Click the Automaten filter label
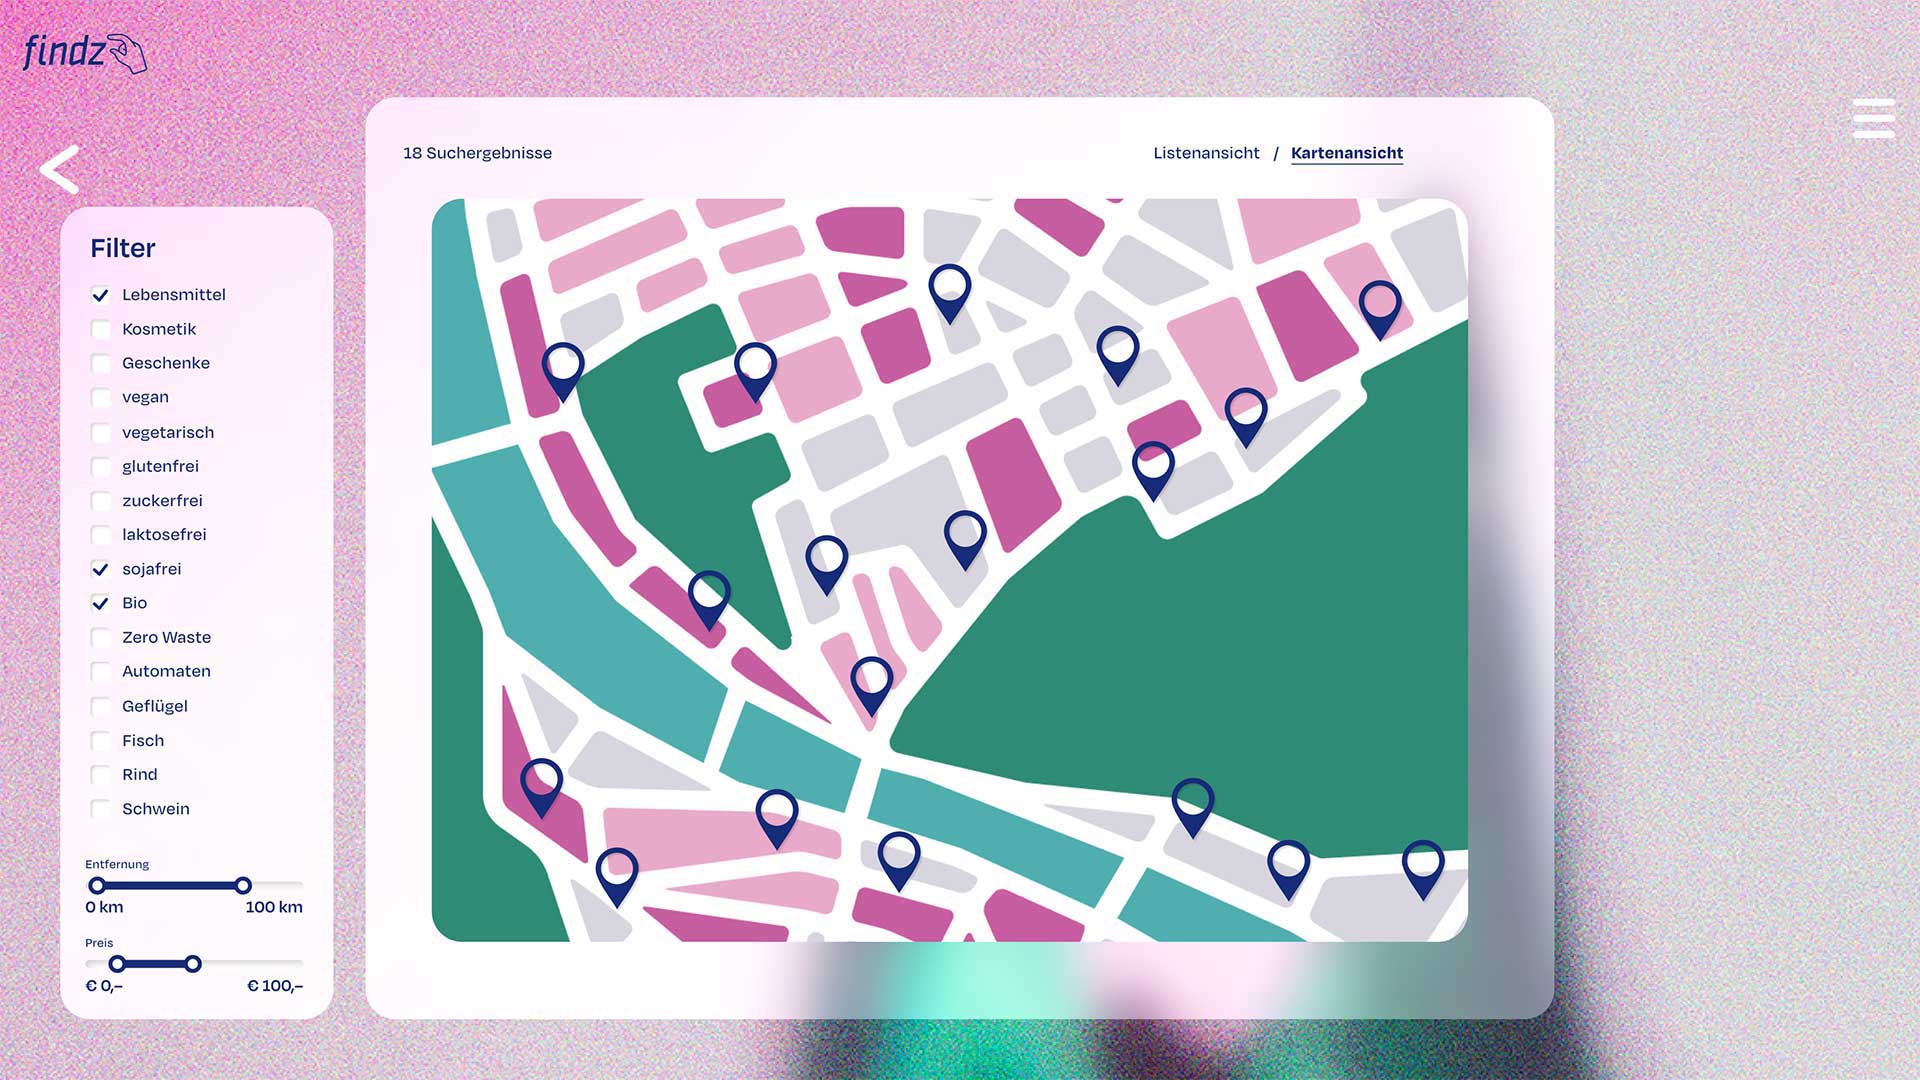This screenshot has width=1920, height=1080. click(x=166, y=671)
